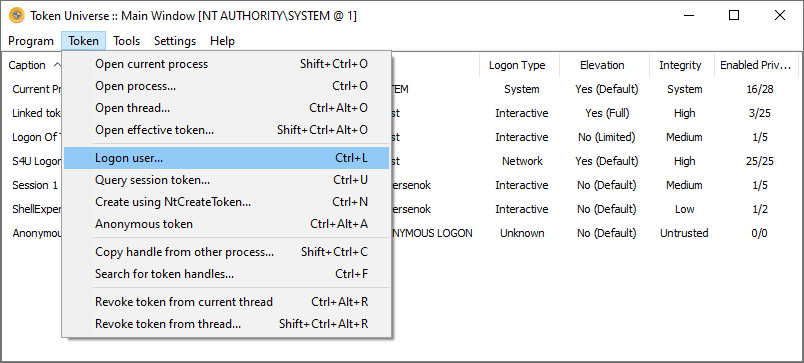This screenshot has width=804, height=363.
Task: Open the Help menu
Action: click(x=223, y=41)
